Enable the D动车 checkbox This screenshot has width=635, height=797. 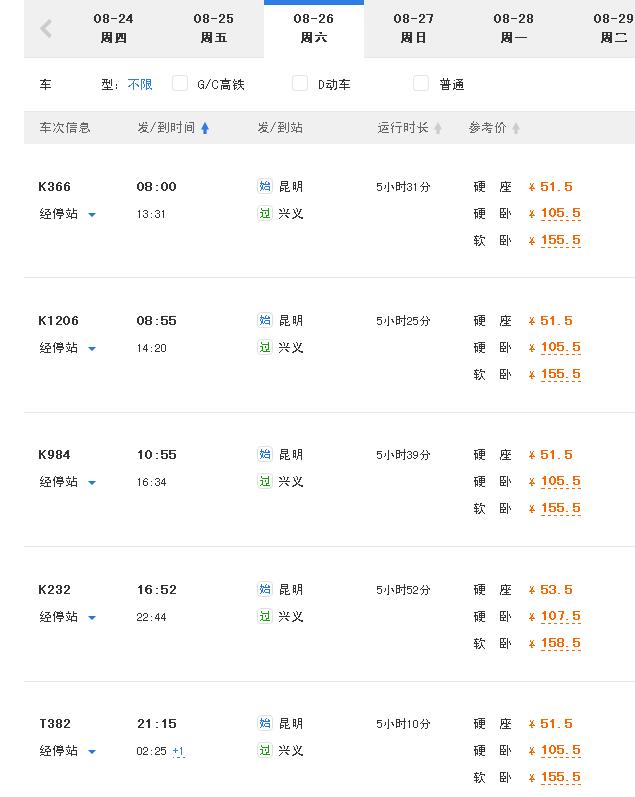(300, 83)
